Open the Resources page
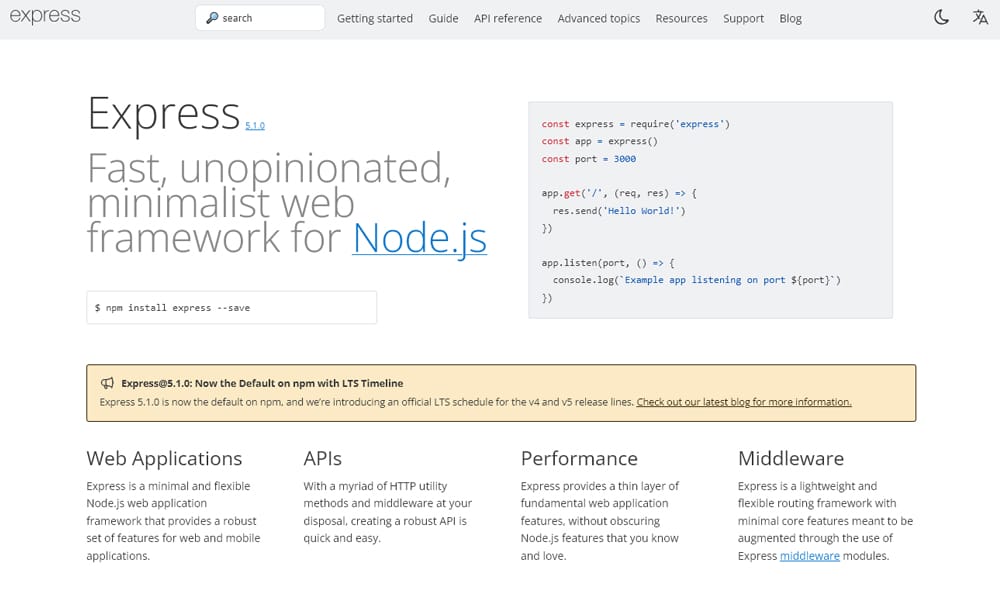1000x600 pixels. (x=681, y=18)
